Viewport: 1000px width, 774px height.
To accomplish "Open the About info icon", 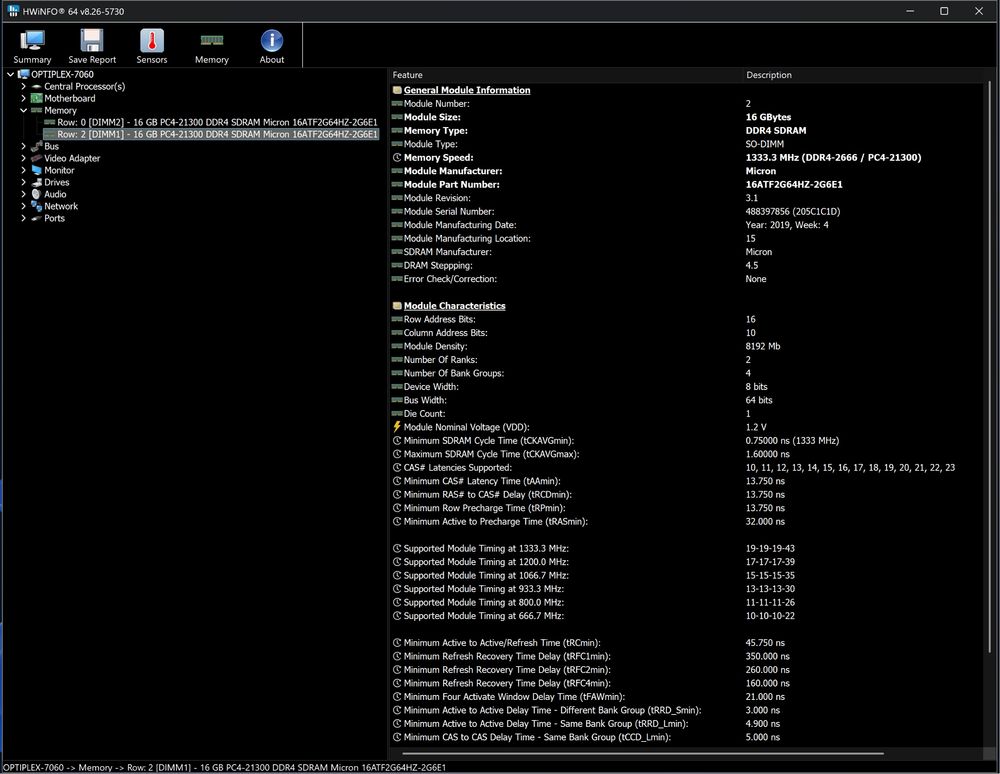I will pyautogui.click(x=272, y=41).
